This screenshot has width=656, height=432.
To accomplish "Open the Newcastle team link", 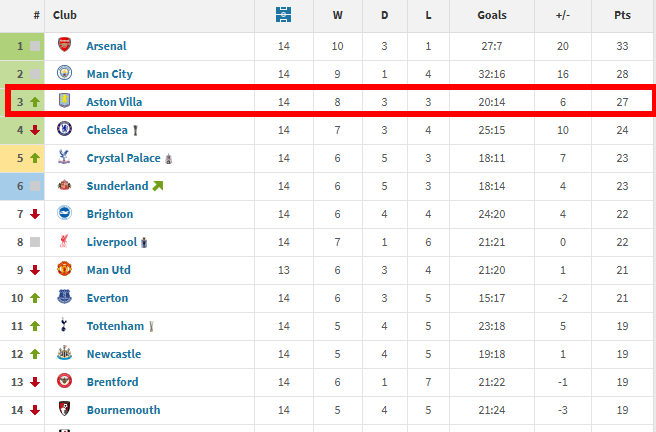I will tap(113, 354).
